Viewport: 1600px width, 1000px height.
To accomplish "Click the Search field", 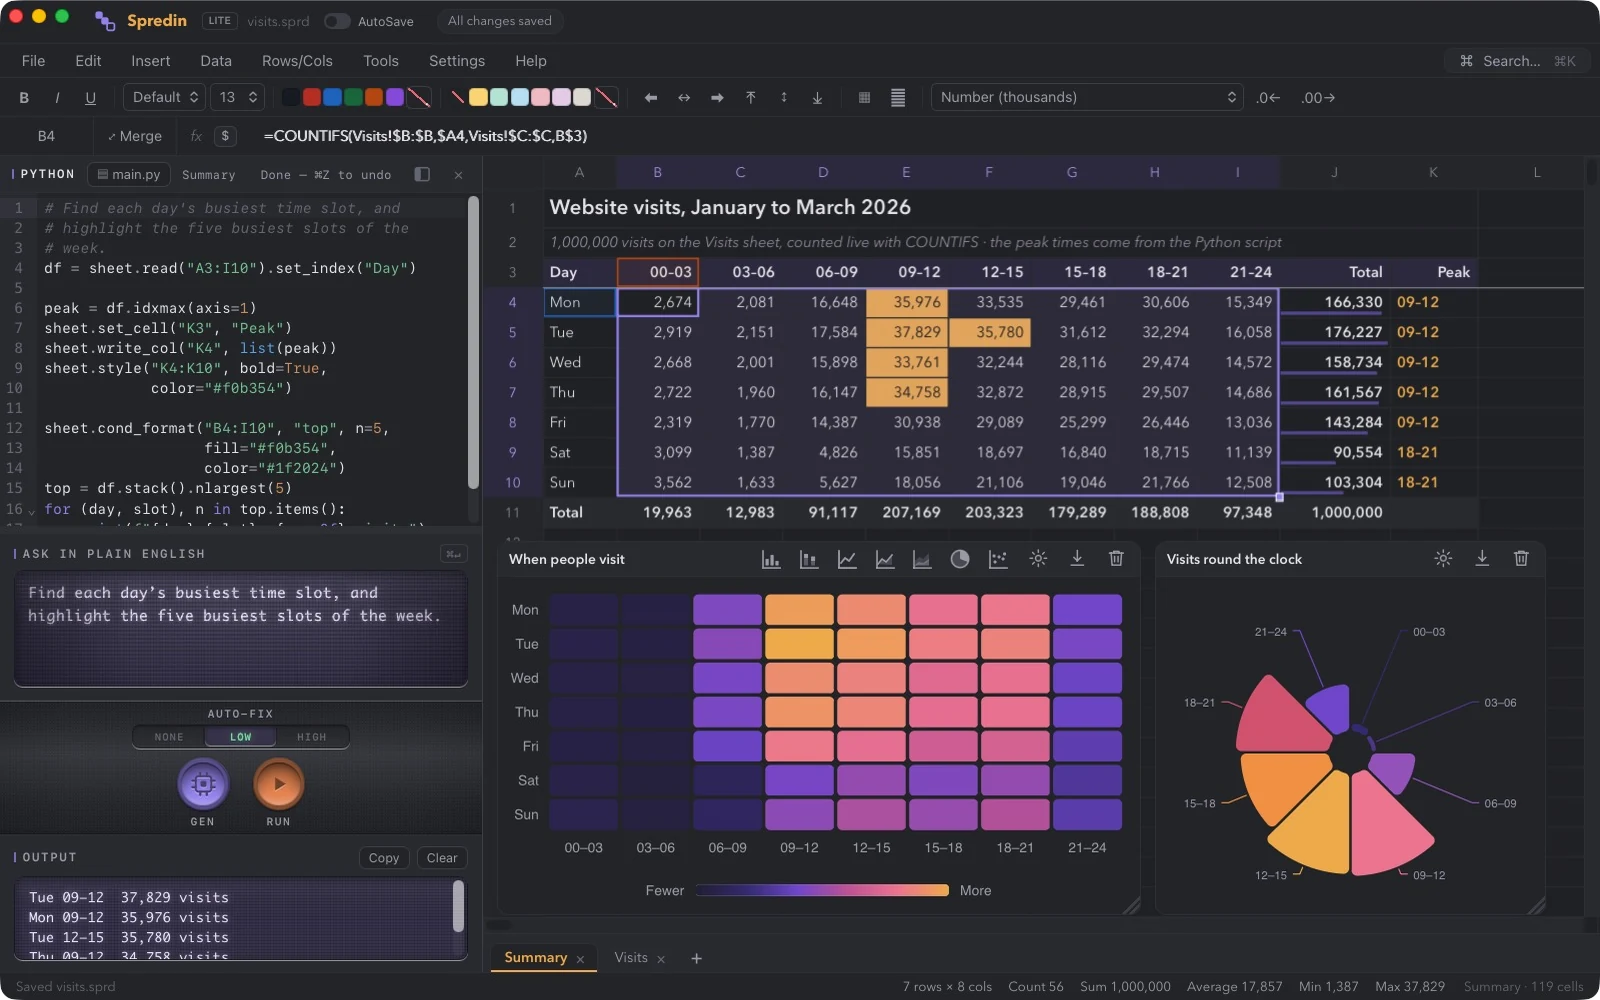I will (1516, 61).
